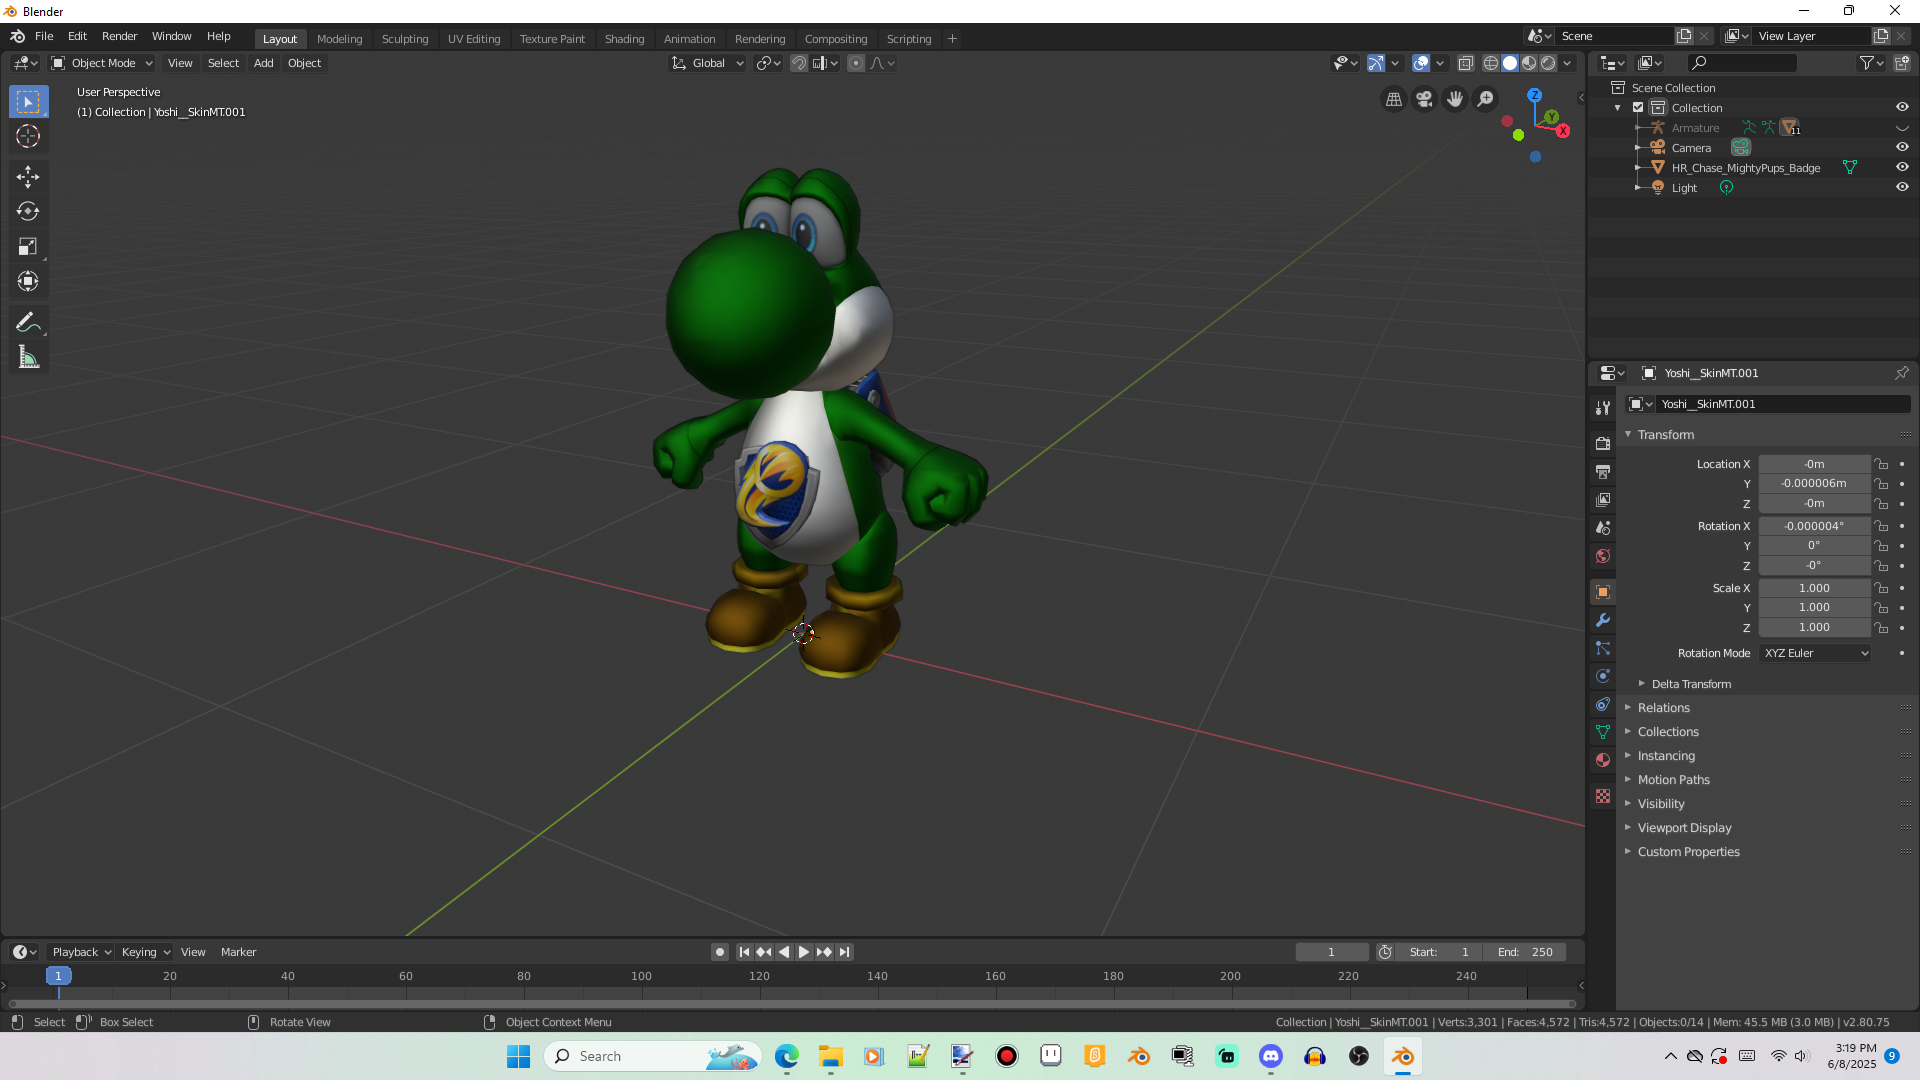Expand the Relations panel
This screenshot has width=1920, height=1080.
[1663, 708]
